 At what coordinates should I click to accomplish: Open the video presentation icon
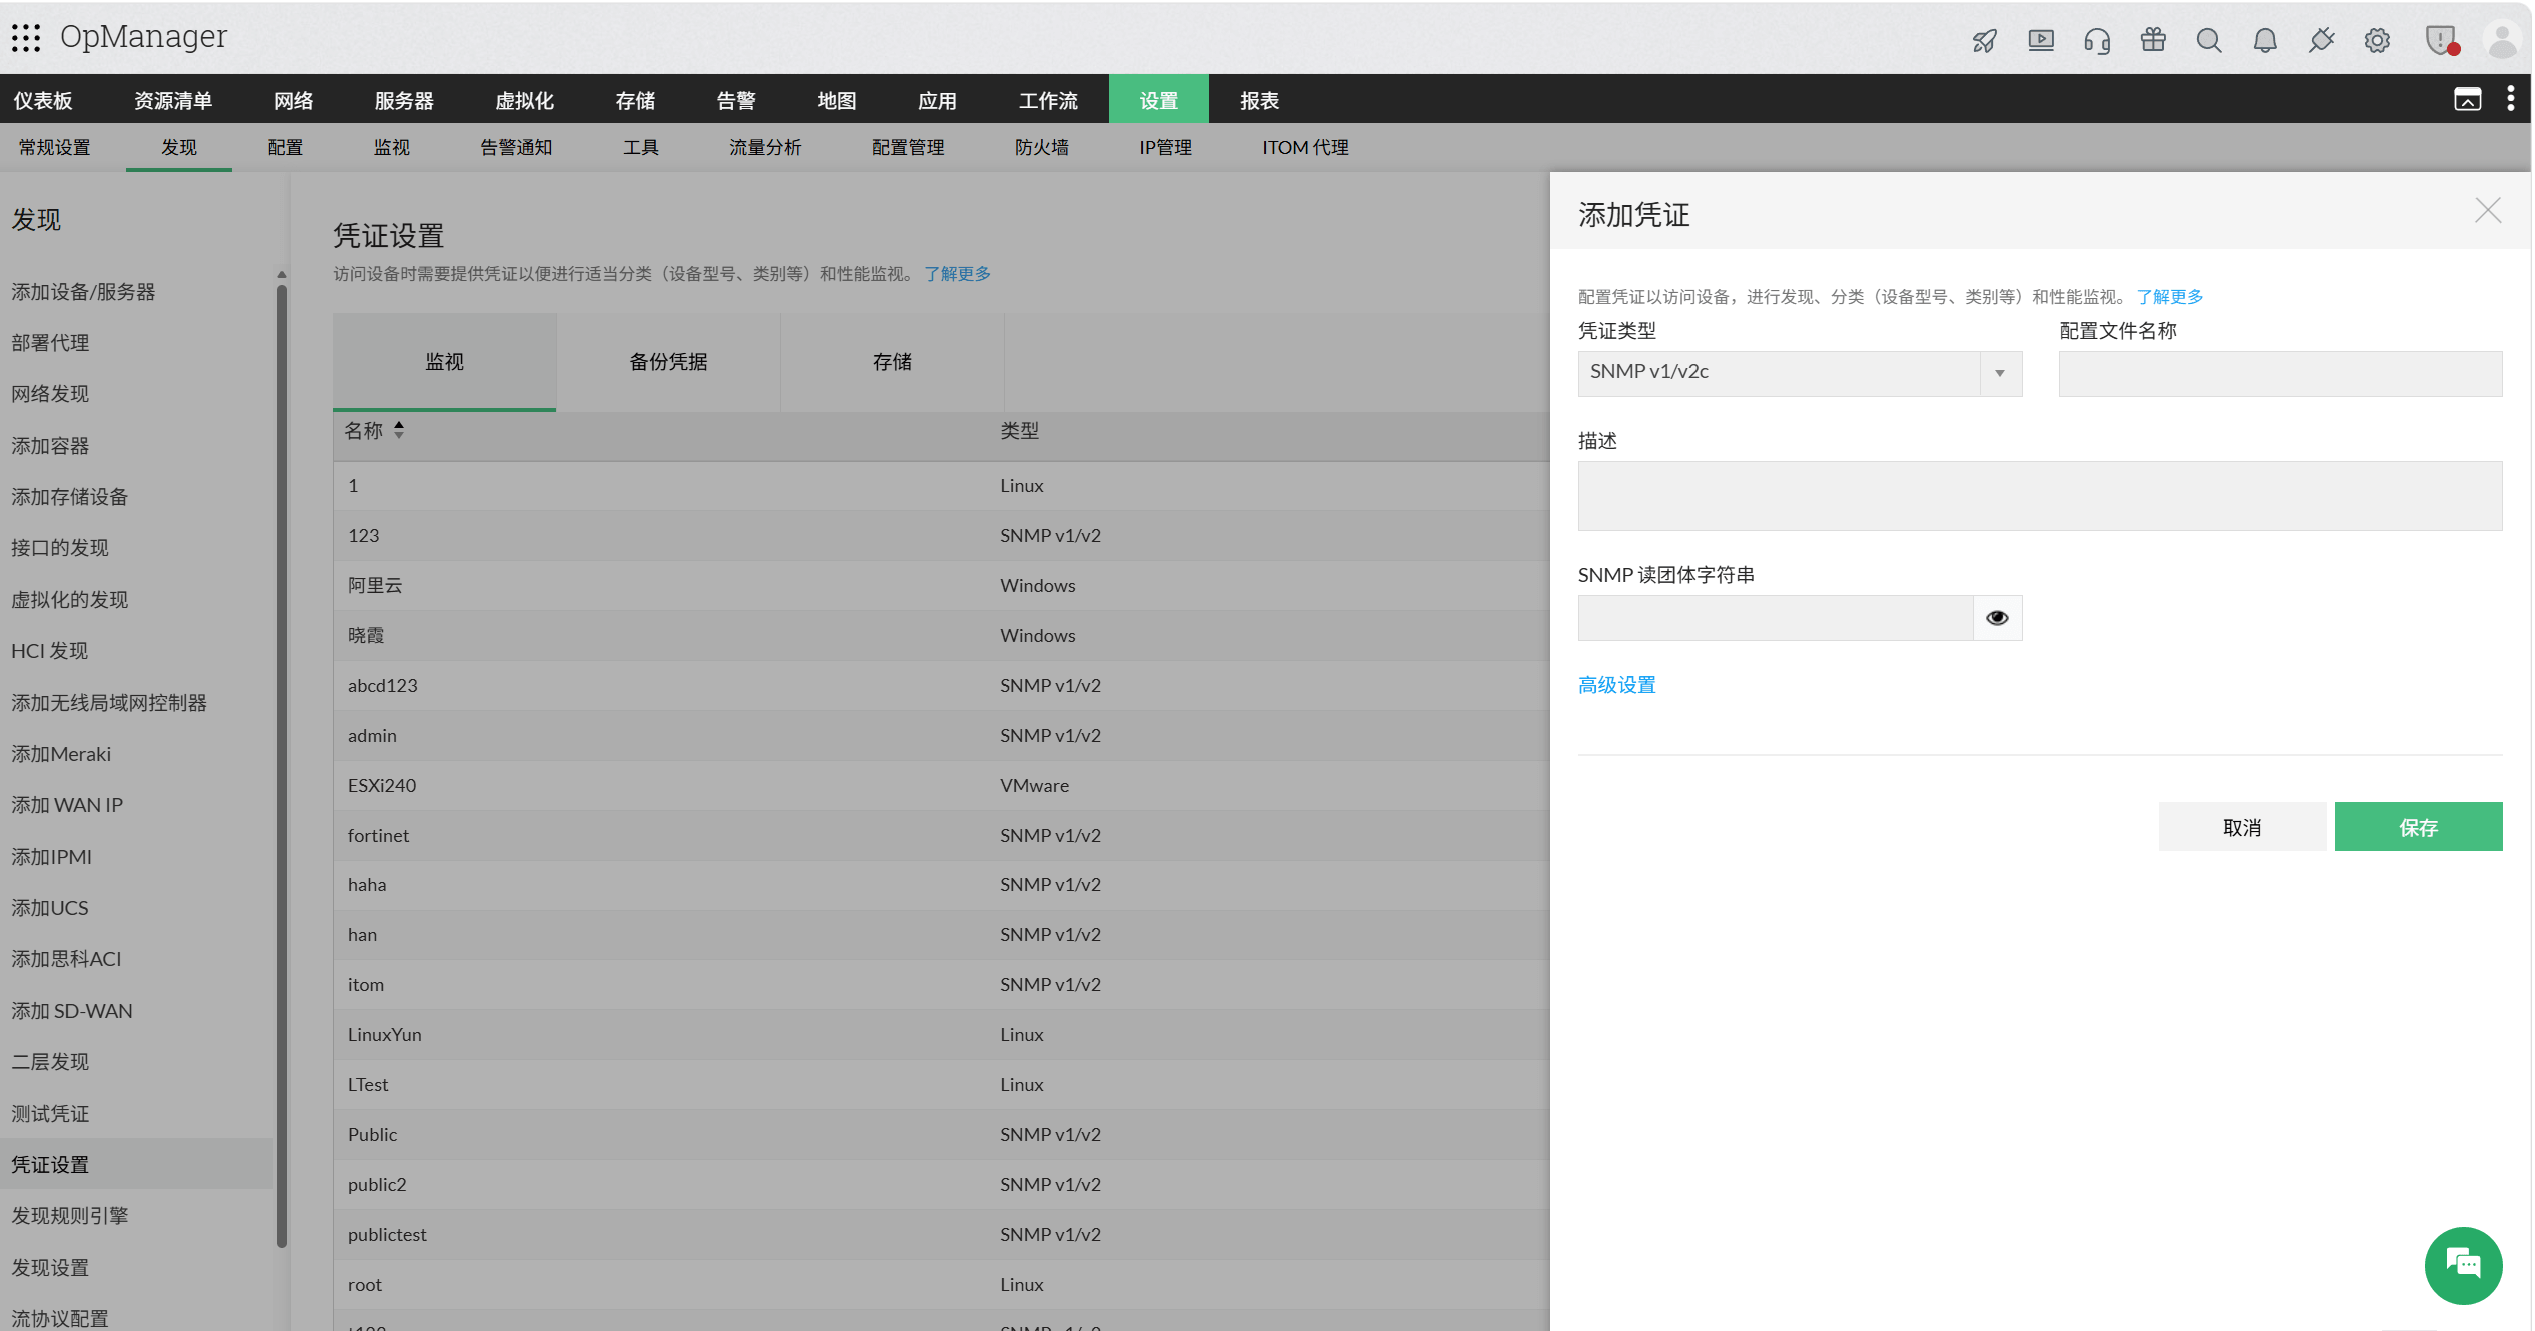click(2040, 40)
